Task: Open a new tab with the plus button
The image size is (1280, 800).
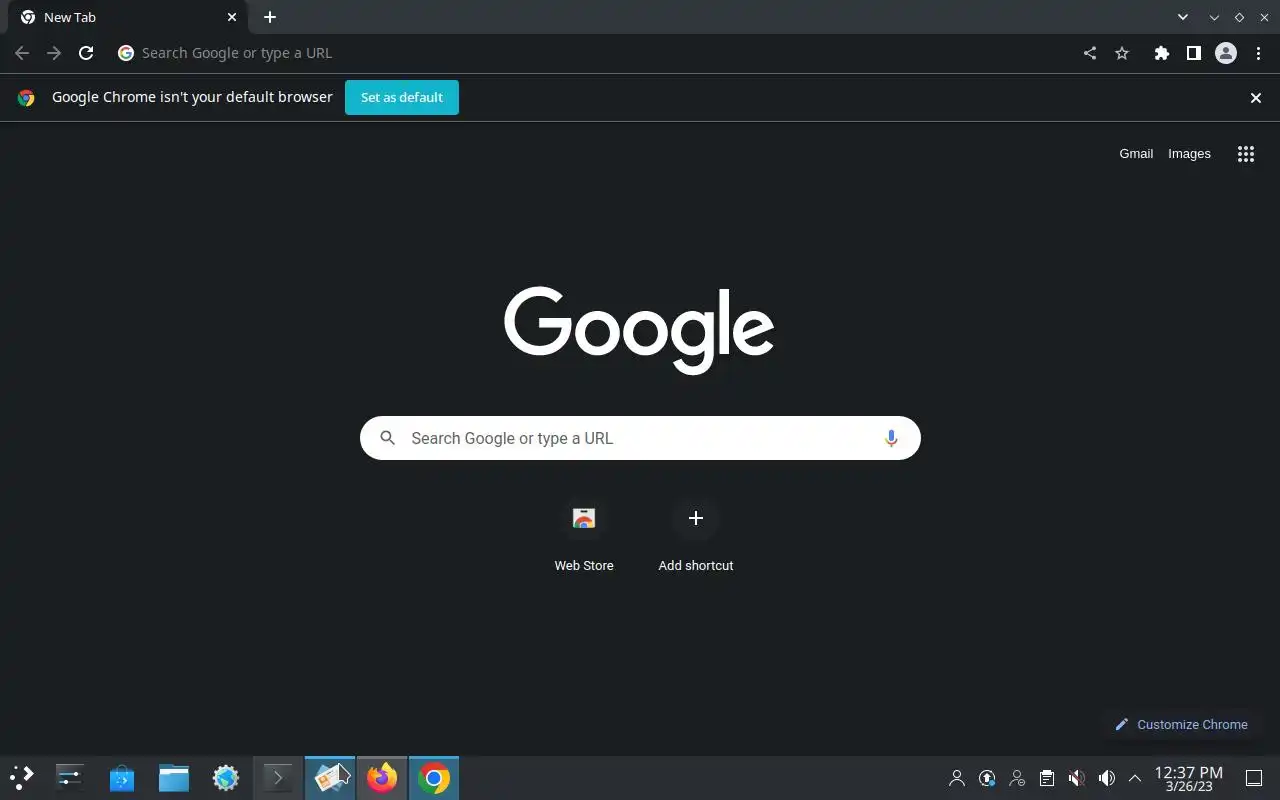Action: pos(270,17)
